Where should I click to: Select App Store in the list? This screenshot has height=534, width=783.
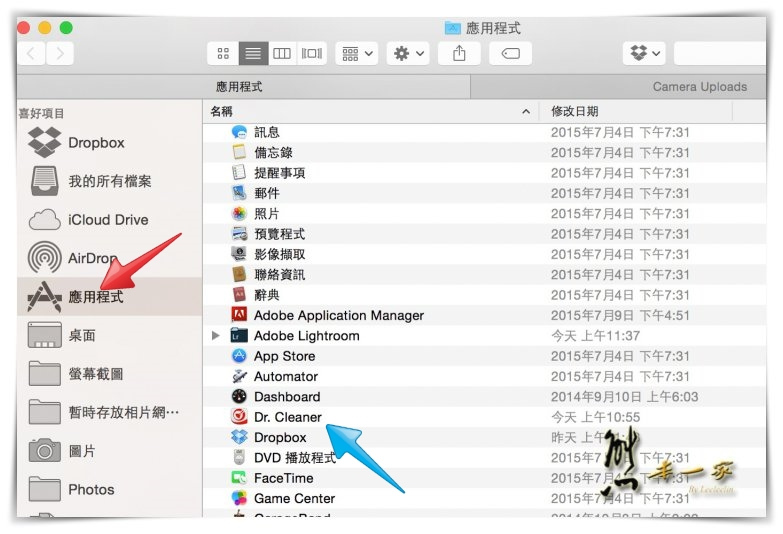484,356
